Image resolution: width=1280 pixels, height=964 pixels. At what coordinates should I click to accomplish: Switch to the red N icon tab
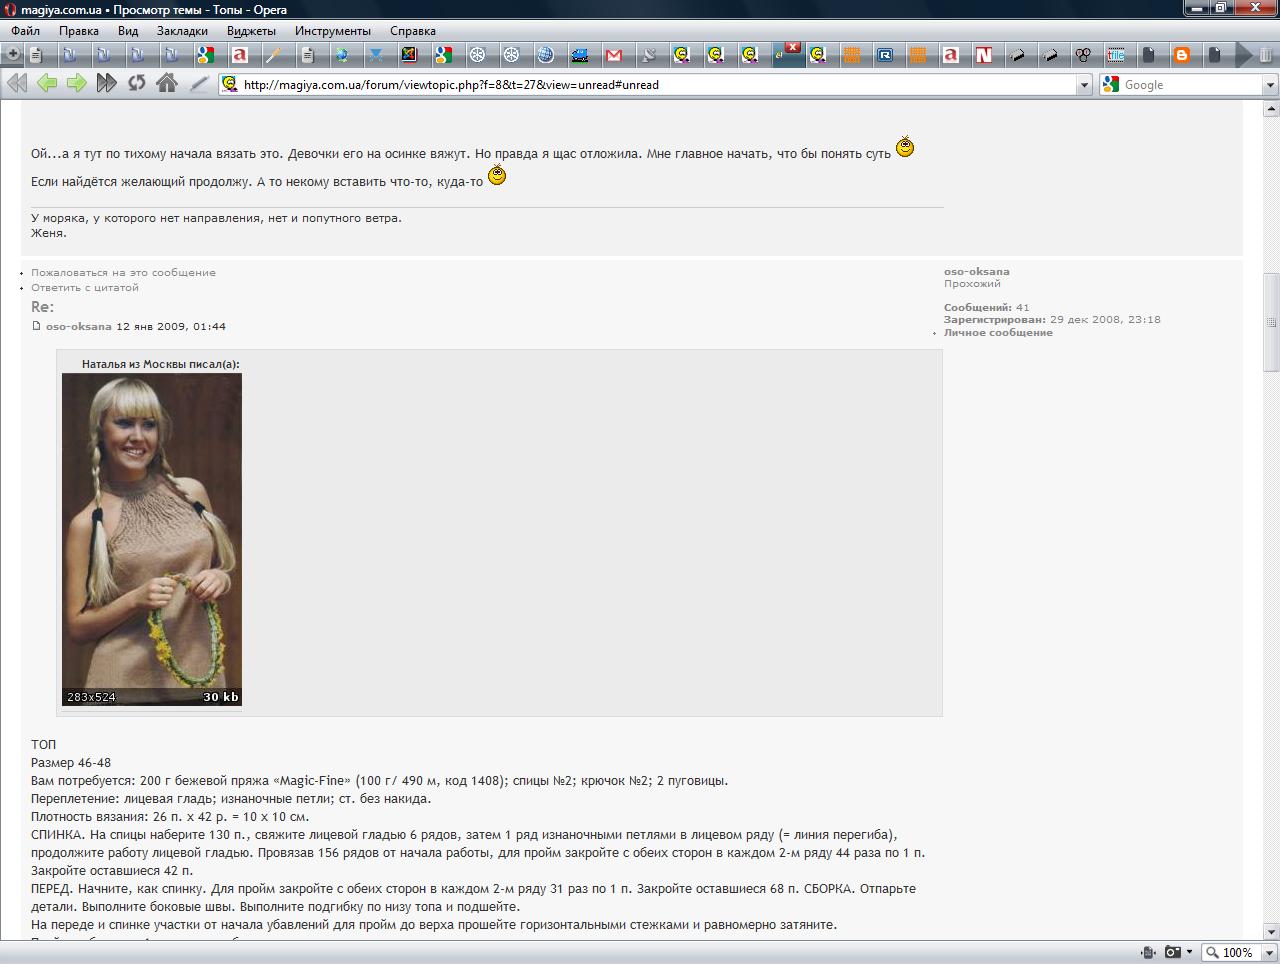pos(984,55)
